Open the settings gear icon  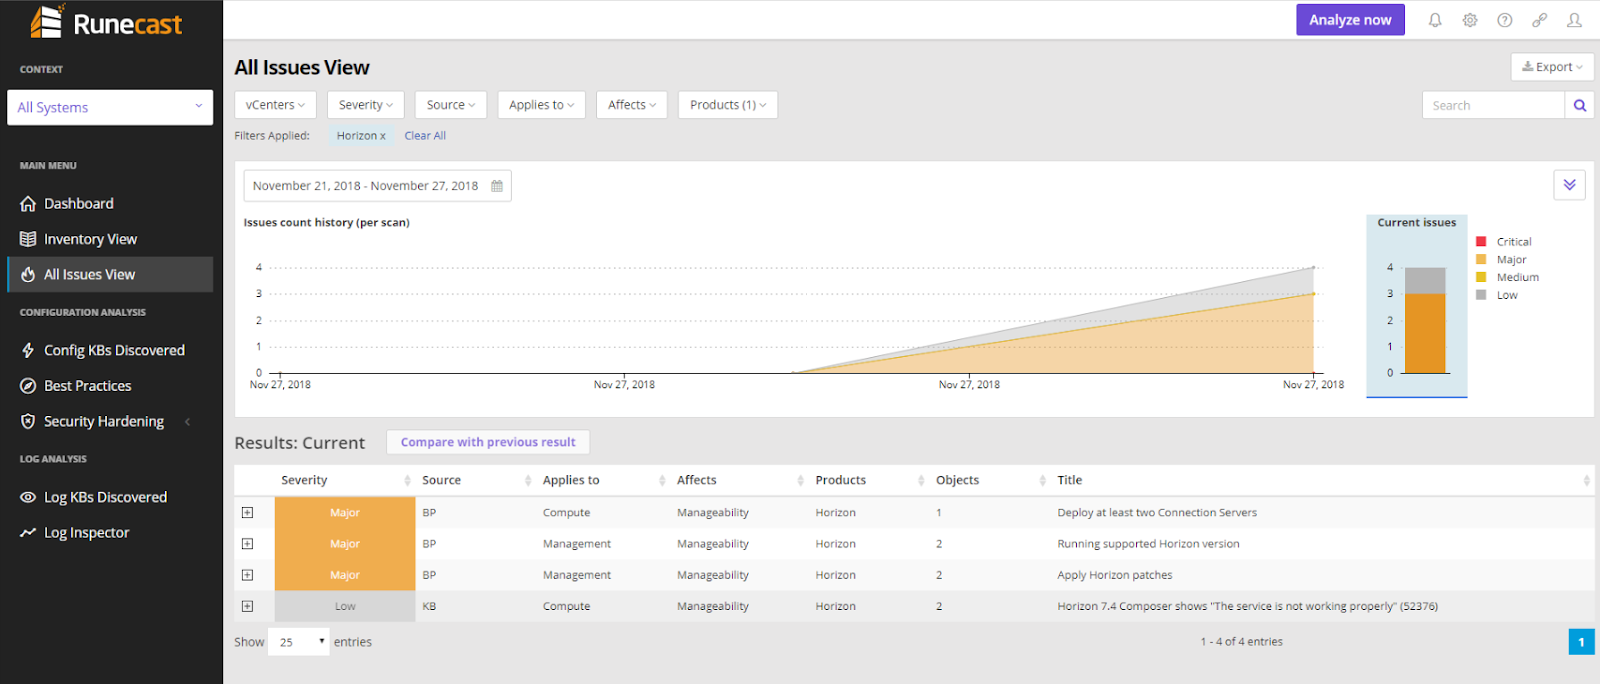point(1470,20)
